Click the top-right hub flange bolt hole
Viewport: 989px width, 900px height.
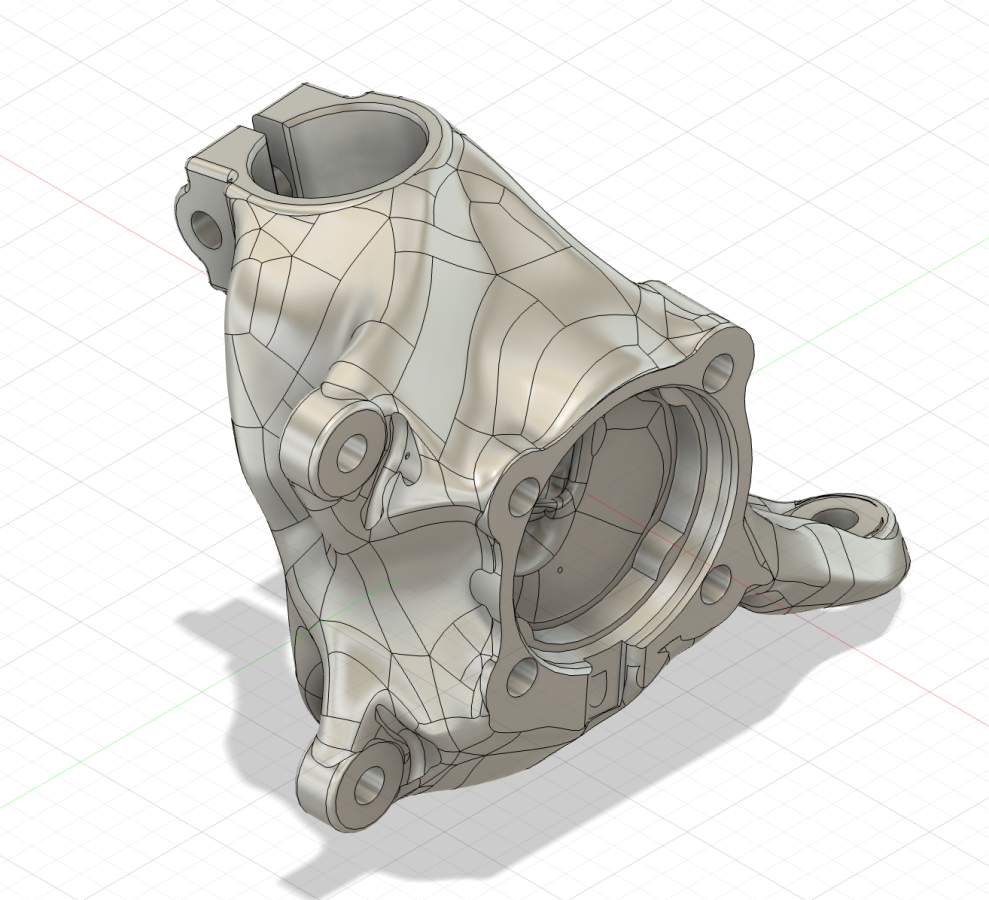(717, 374)
